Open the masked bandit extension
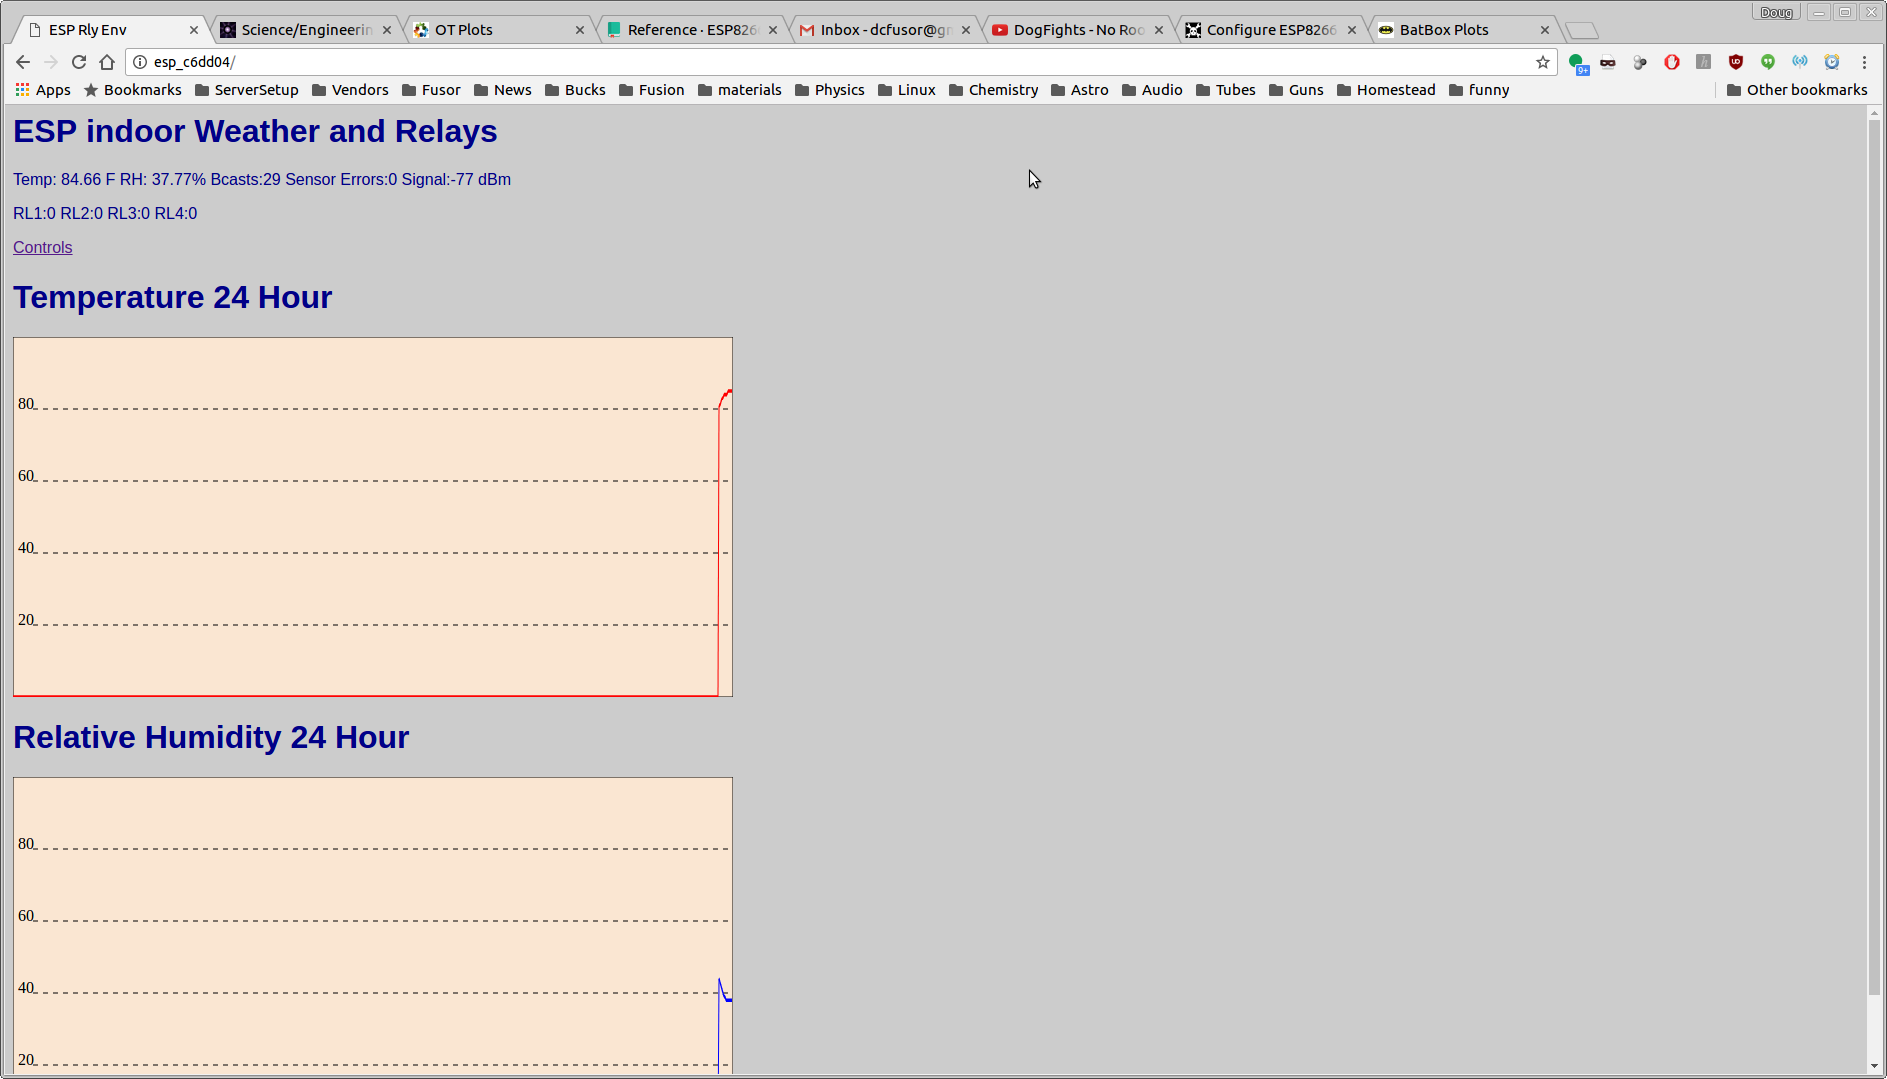This screenshot has width=1887, height=1079. click(1608, 62)
